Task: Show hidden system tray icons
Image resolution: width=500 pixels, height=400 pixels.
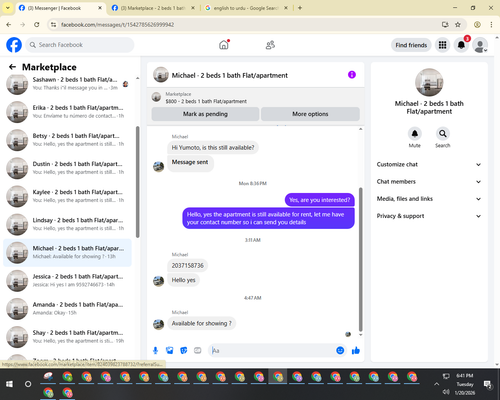Action: pos(436,384)
